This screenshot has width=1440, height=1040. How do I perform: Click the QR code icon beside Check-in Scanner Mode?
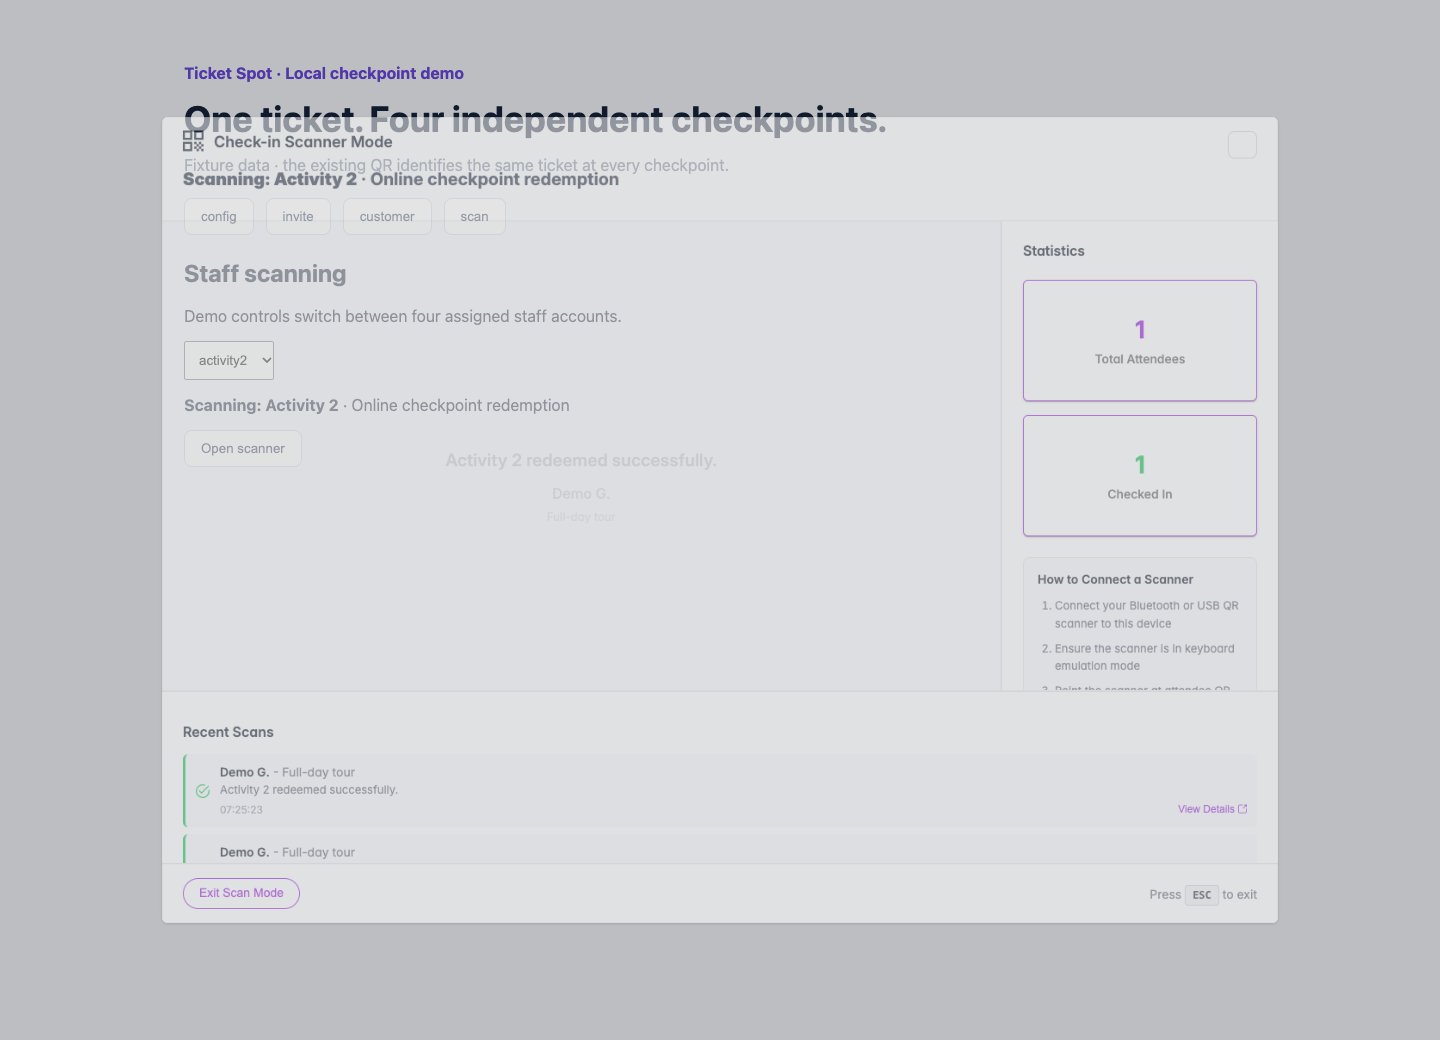pos(193,141)
